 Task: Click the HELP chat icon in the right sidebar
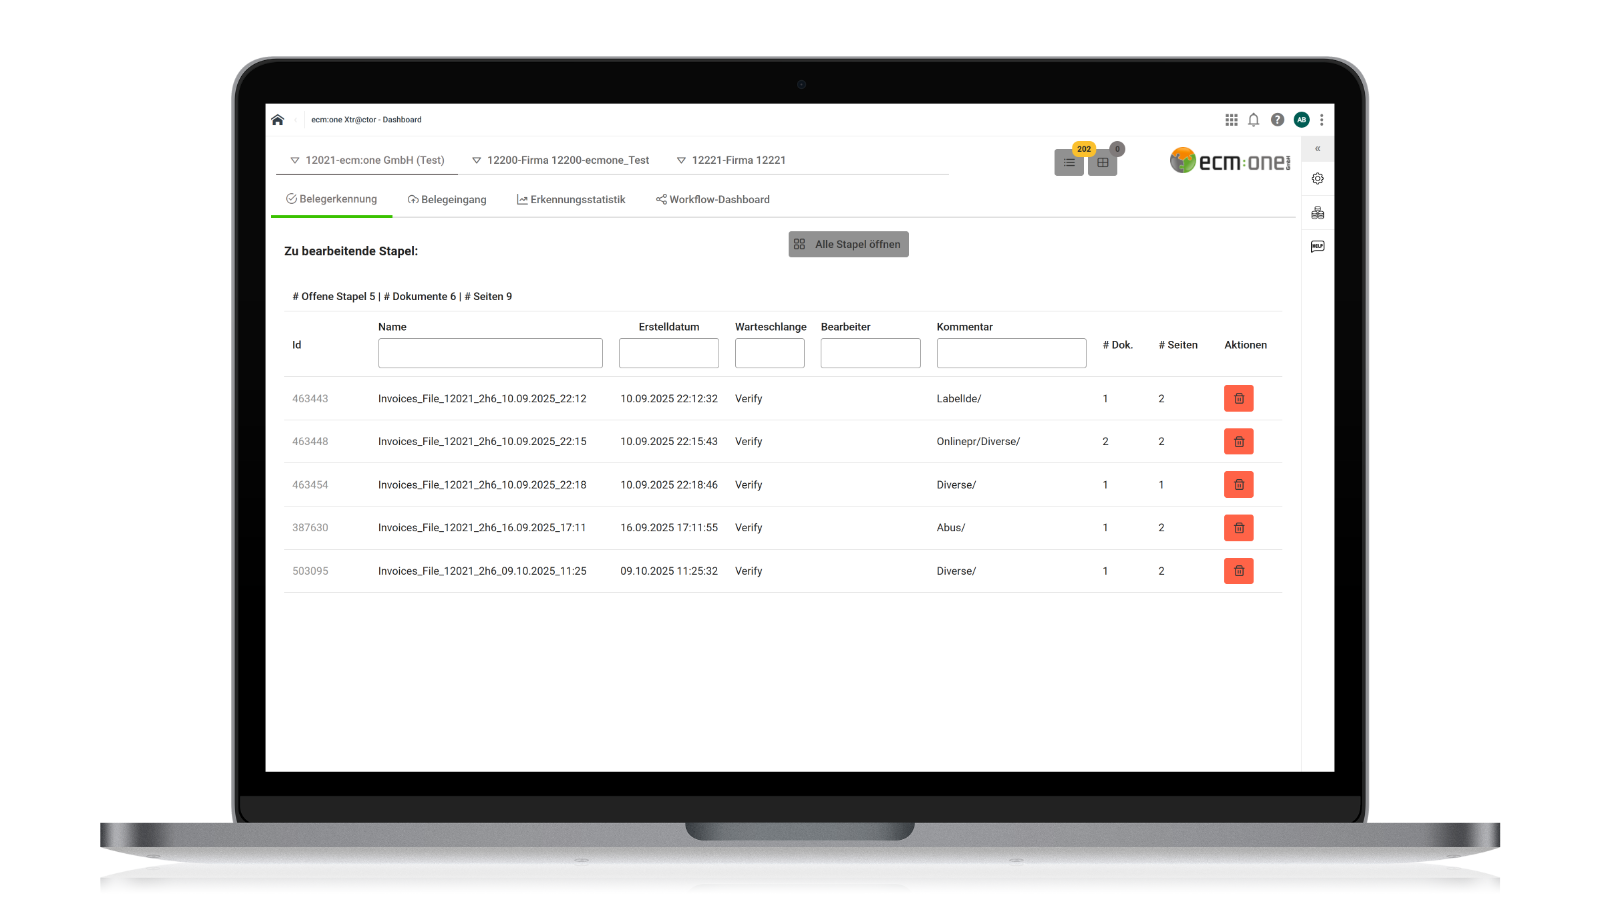tap(1317, 246)
